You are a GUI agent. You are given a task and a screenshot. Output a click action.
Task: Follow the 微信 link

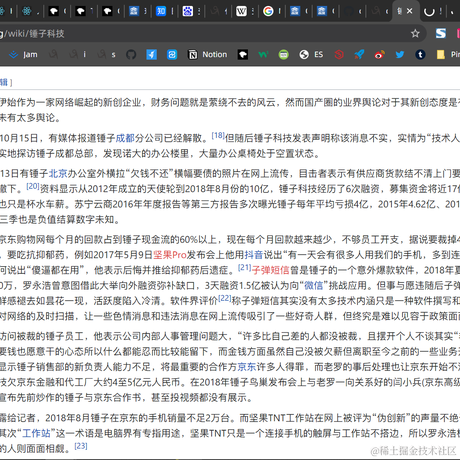coord(313,285)
